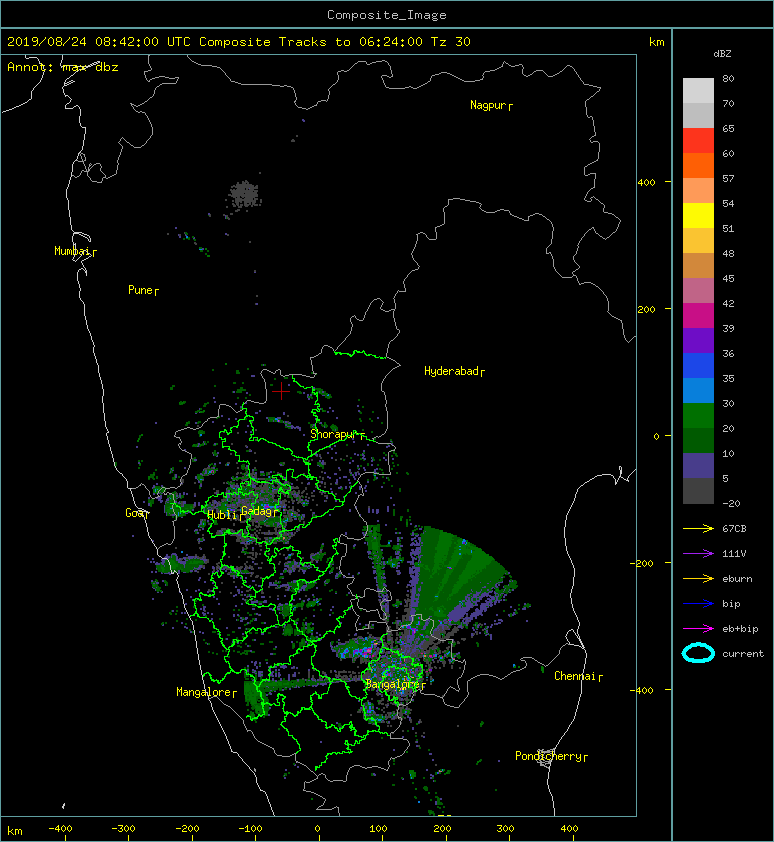
Task: Pick the purple 36-39 dBZ swatch
Action: point(698,340)
